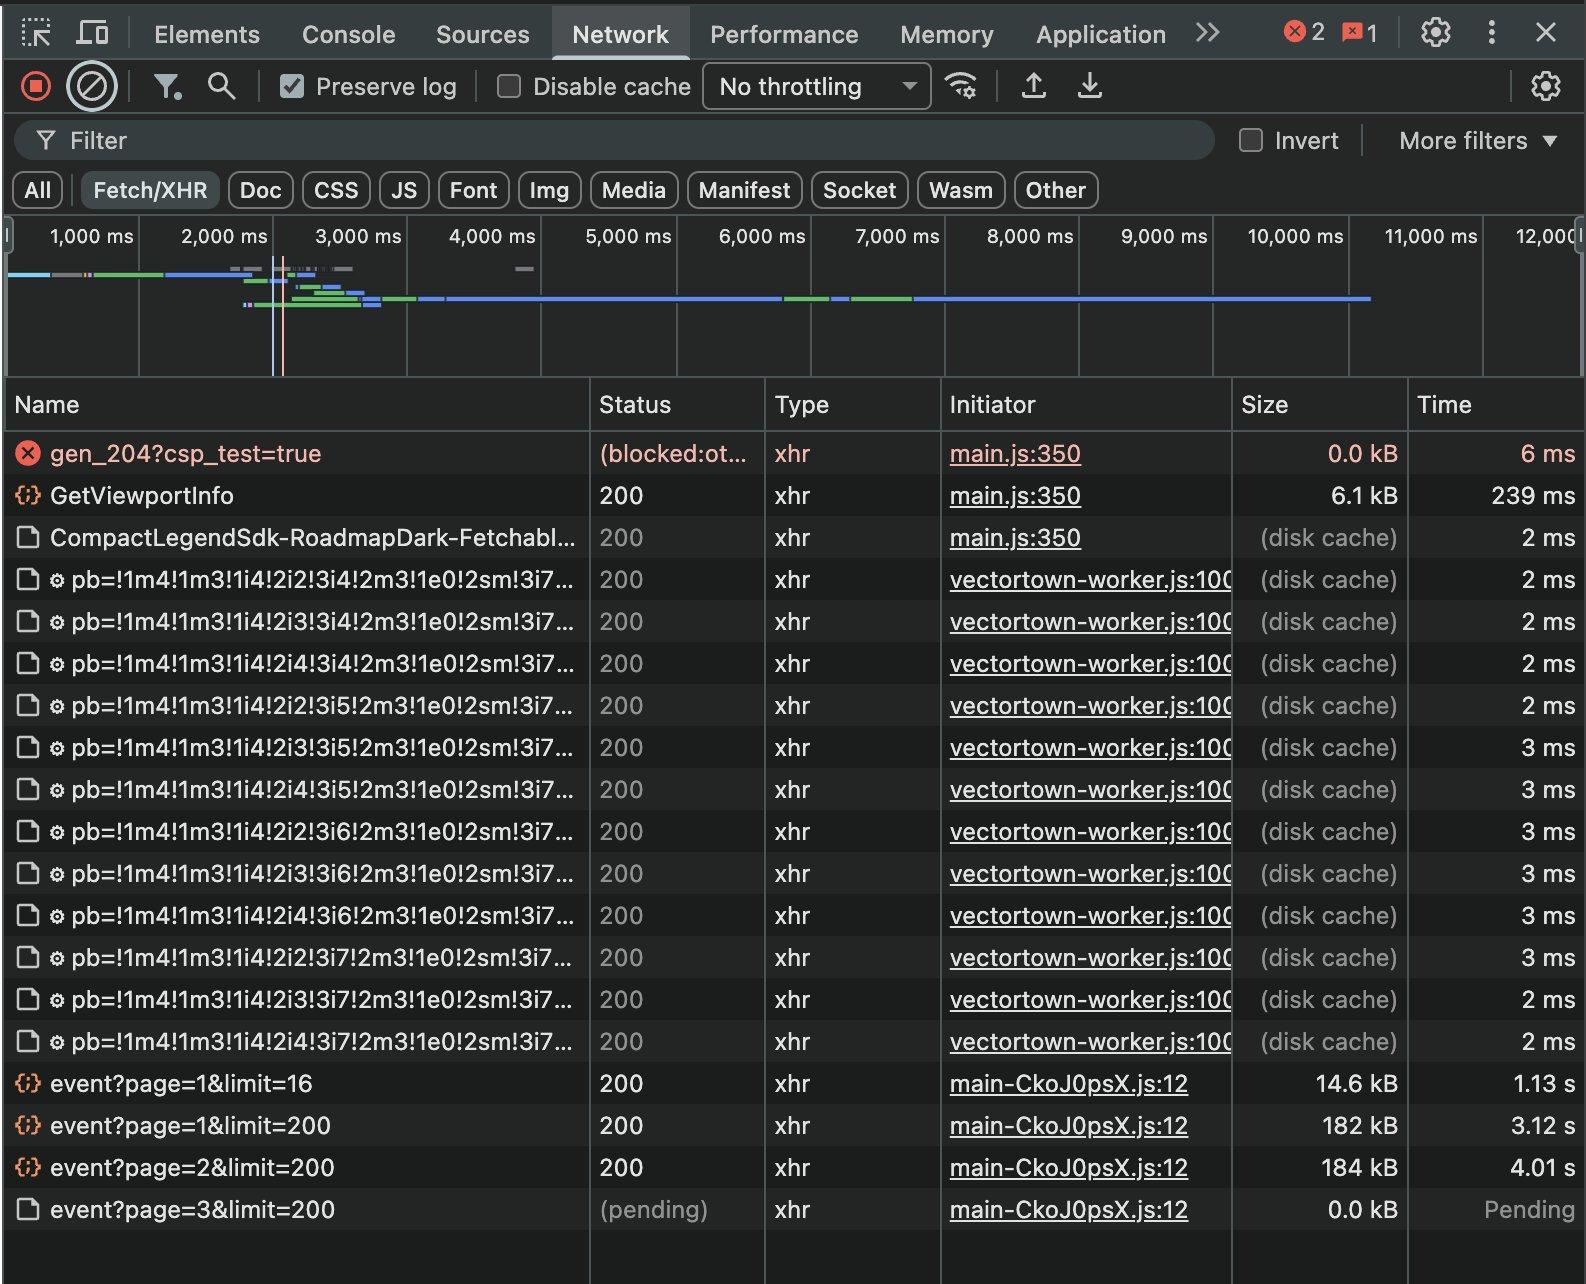The image size is (1586, 1284).
Task: Clear the network log
Action: [91, 87]
